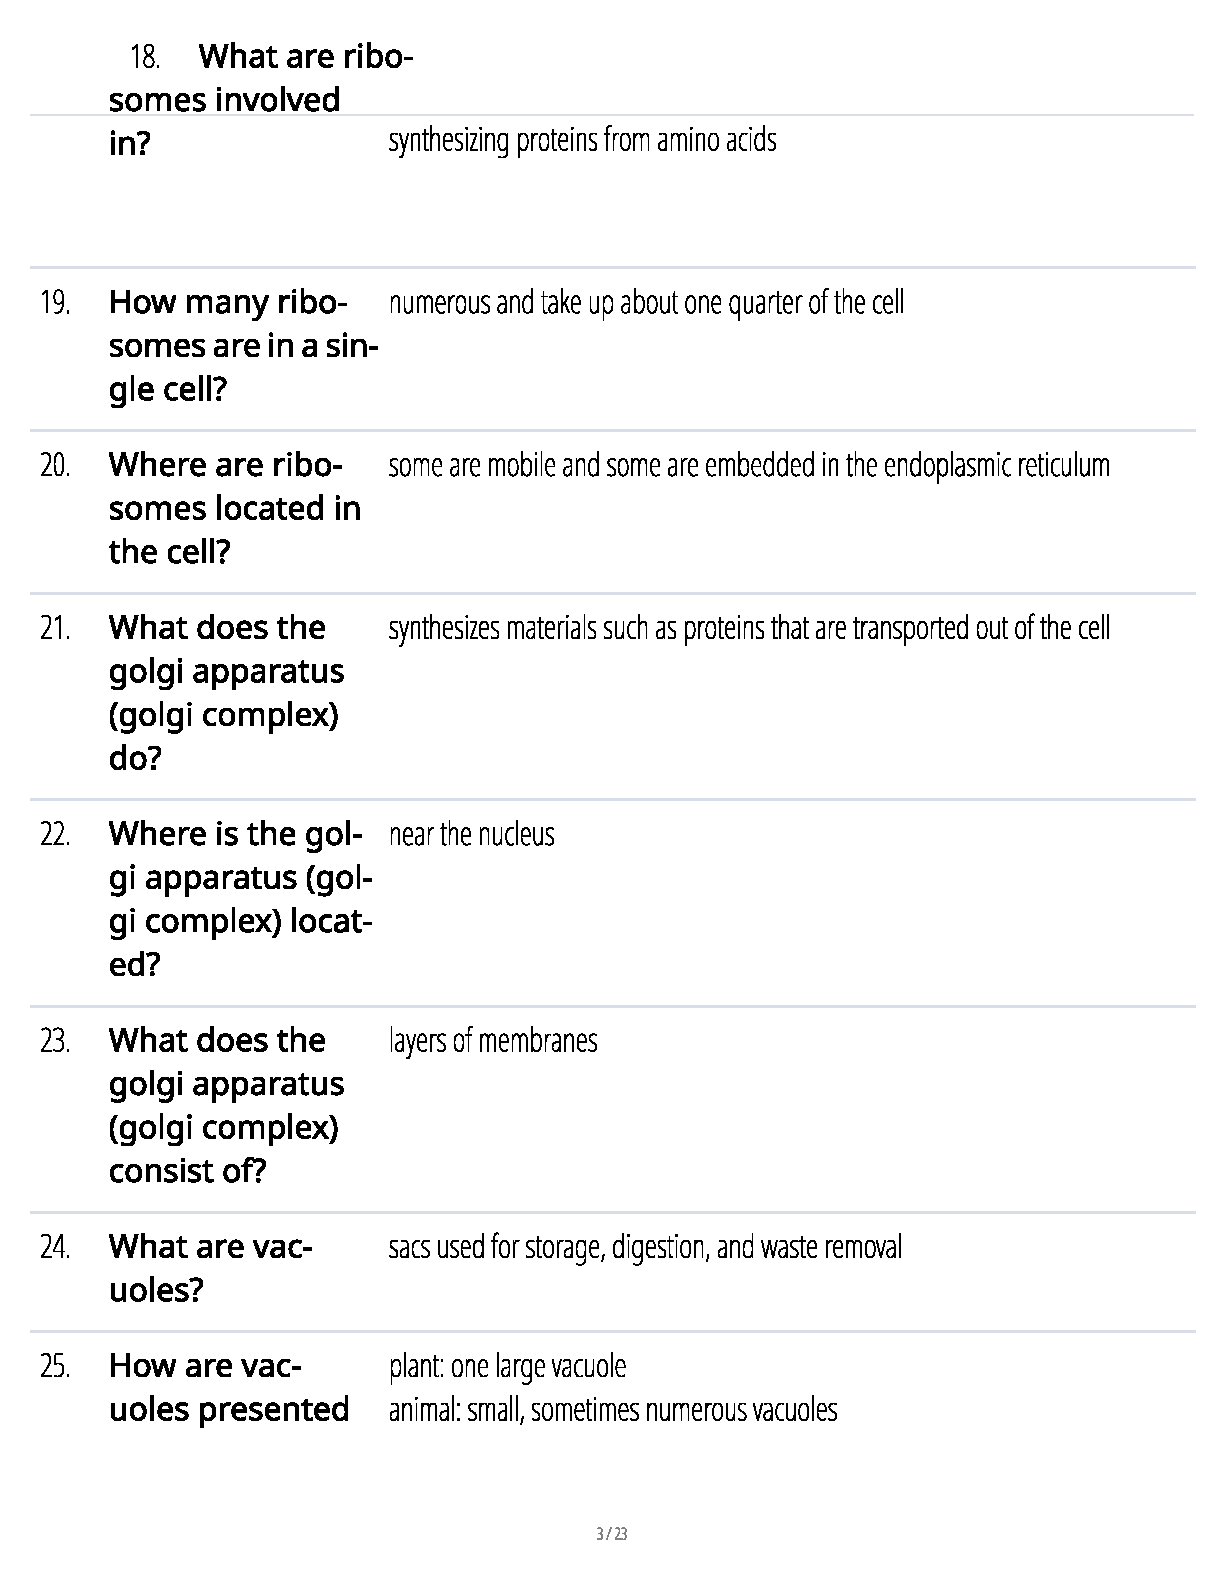
Task: Select the question "Where are ribosomes located in the cell?"
Action: click(x=234, y=508)
